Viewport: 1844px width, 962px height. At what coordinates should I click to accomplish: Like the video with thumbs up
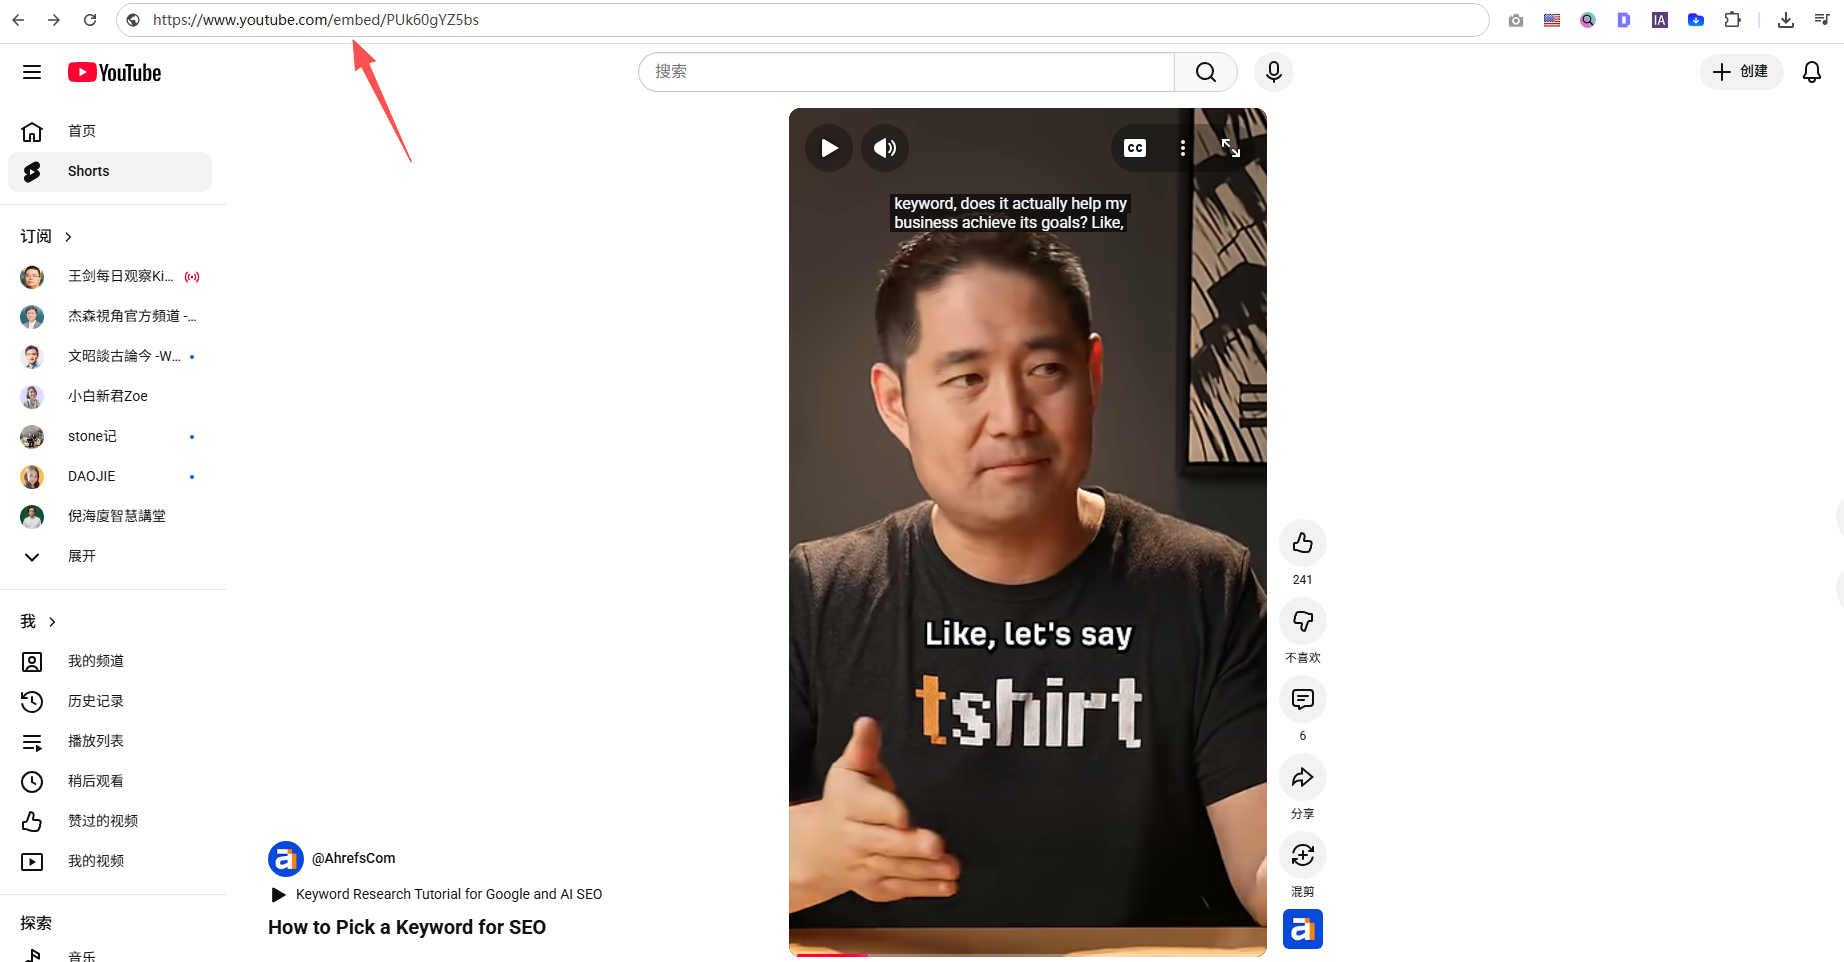1303,543
